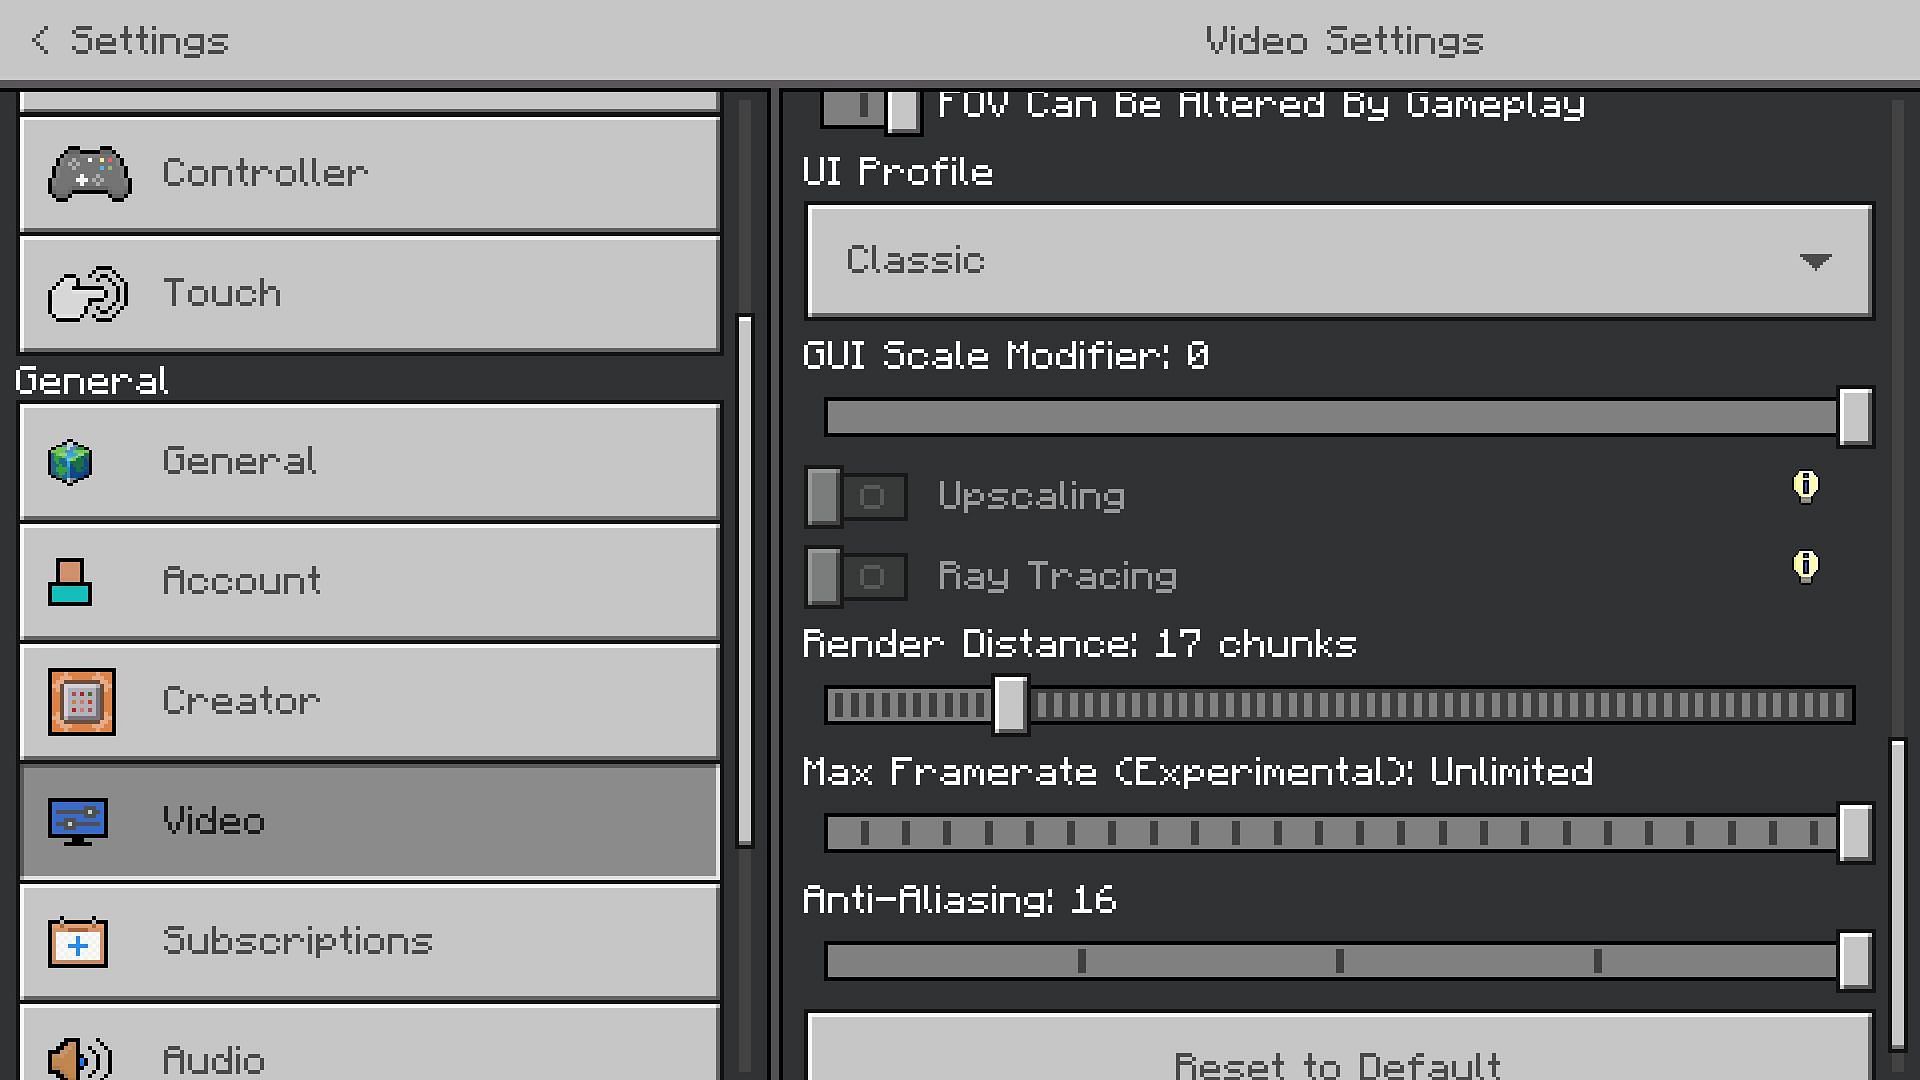
Task: Adjust the GUI Scale Modifier slider
Action: pyautogui.click(x=1853, y=415)
